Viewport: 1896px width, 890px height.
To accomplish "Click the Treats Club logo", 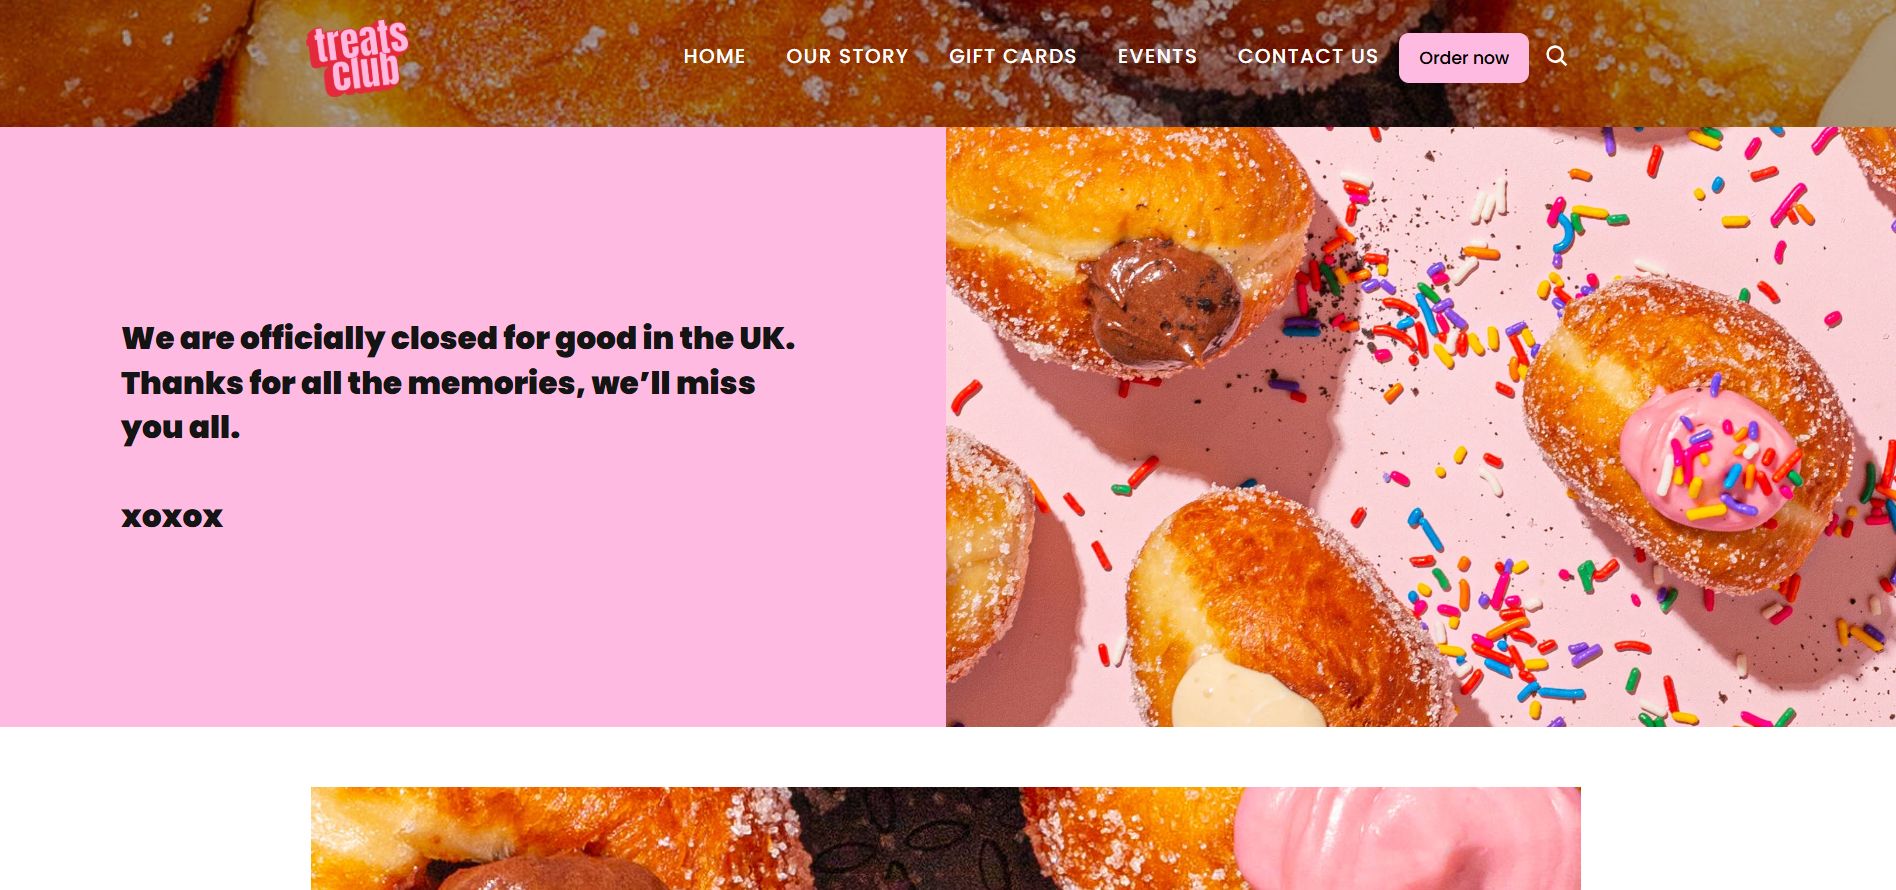I will pos(358,57).
